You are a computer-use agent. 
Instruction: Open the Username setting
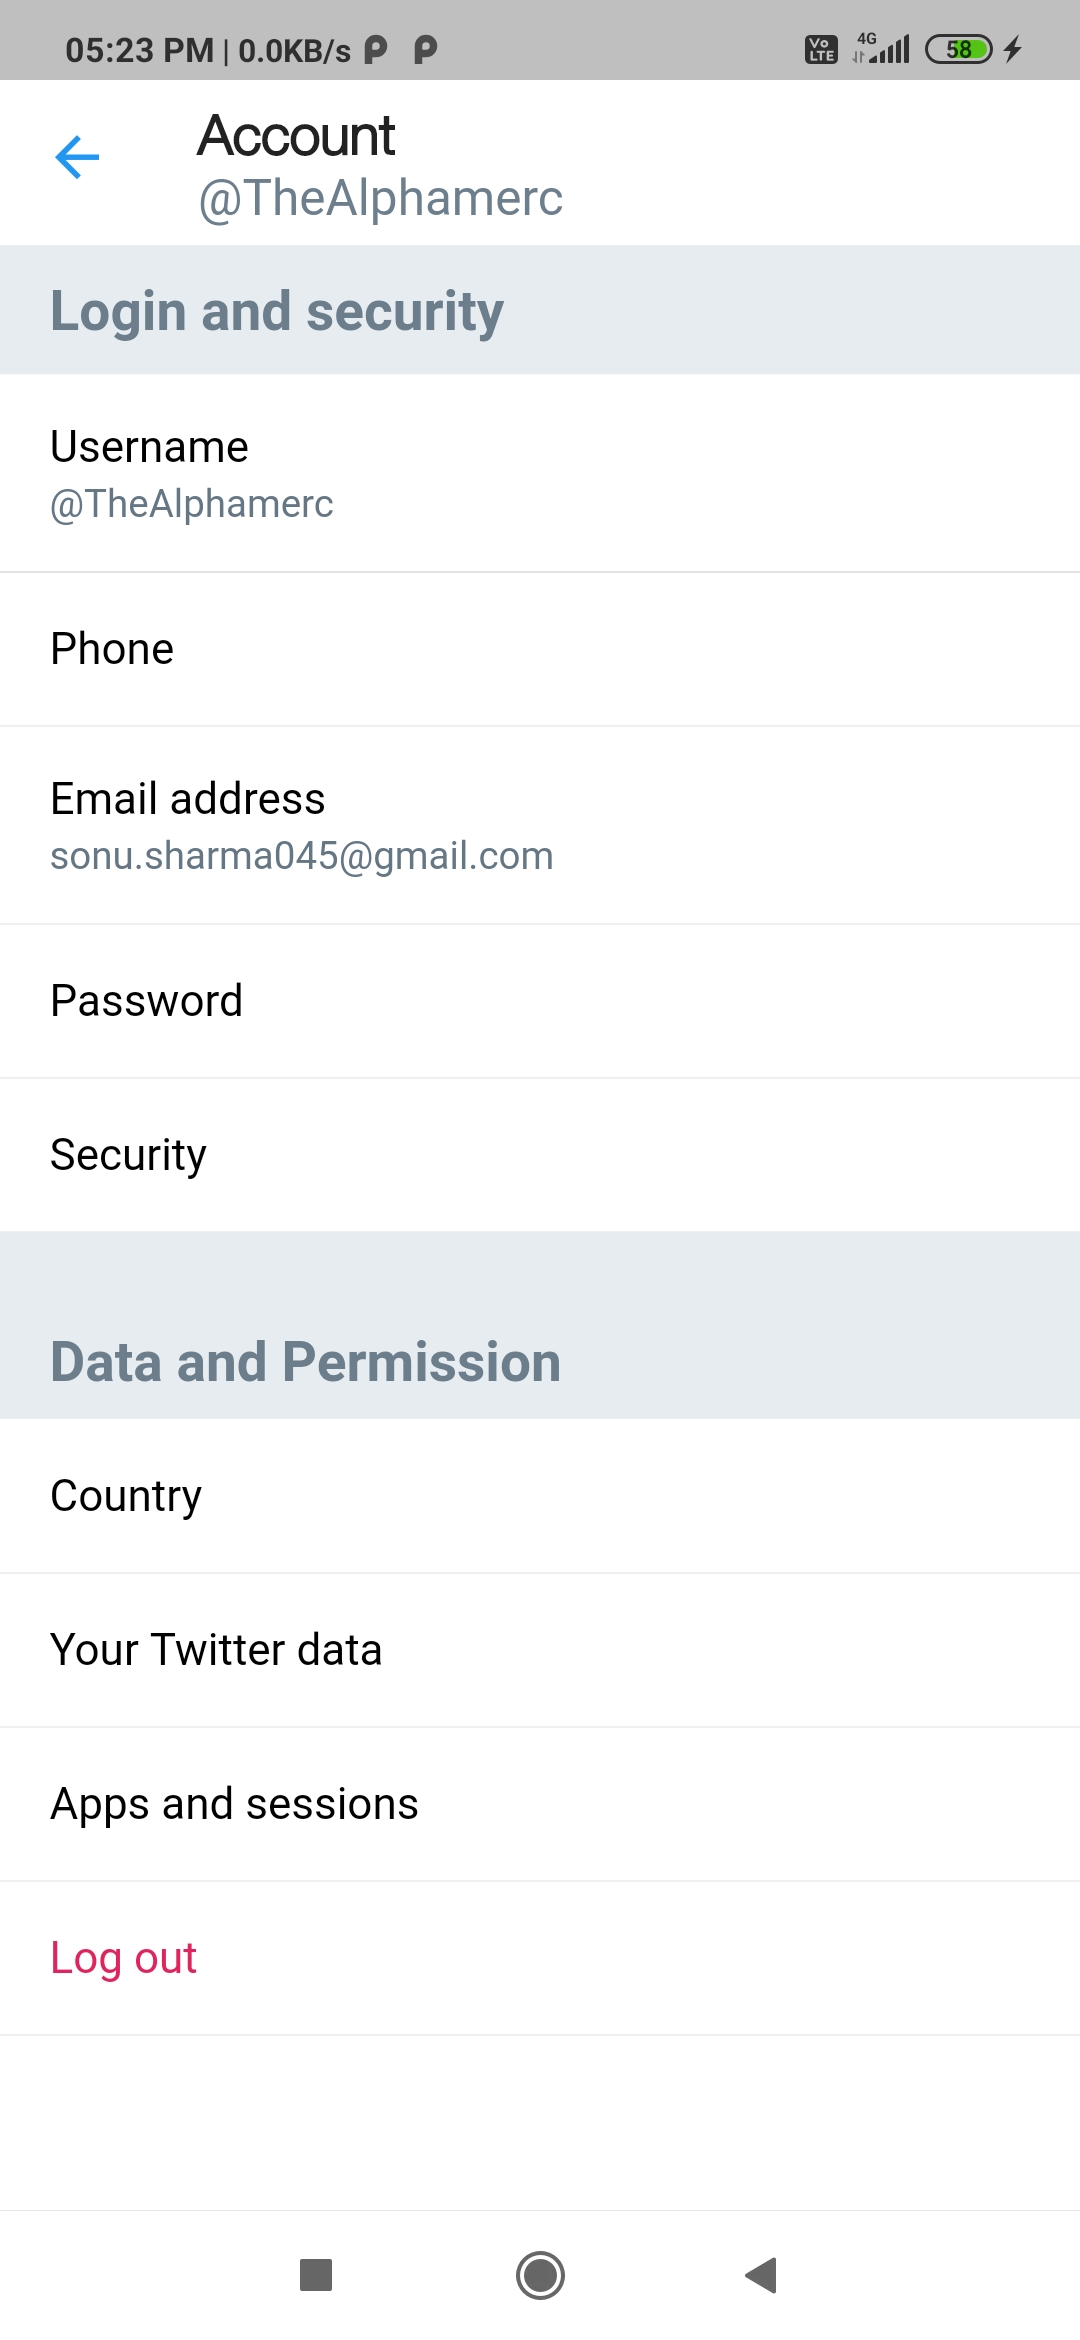tap(540, 474)
